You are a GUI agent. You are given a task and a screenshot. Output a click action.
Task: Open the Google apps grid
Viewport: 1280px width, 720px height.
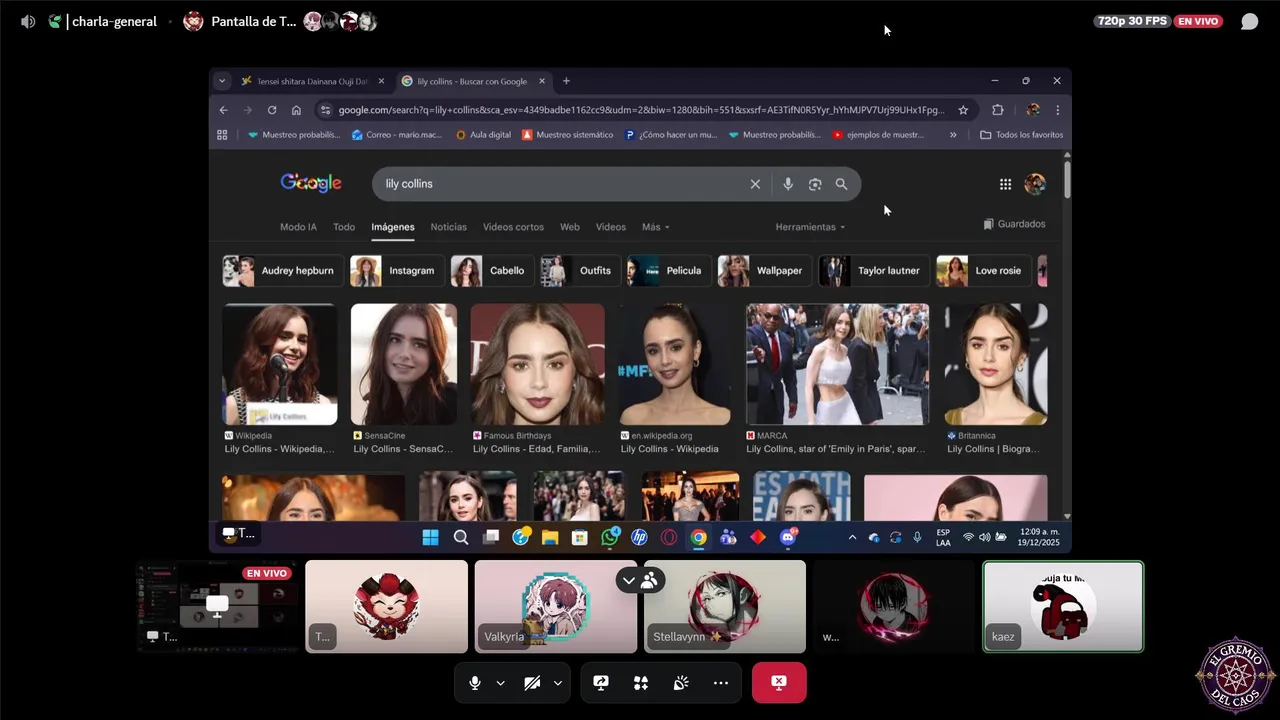click(1005, 184)
